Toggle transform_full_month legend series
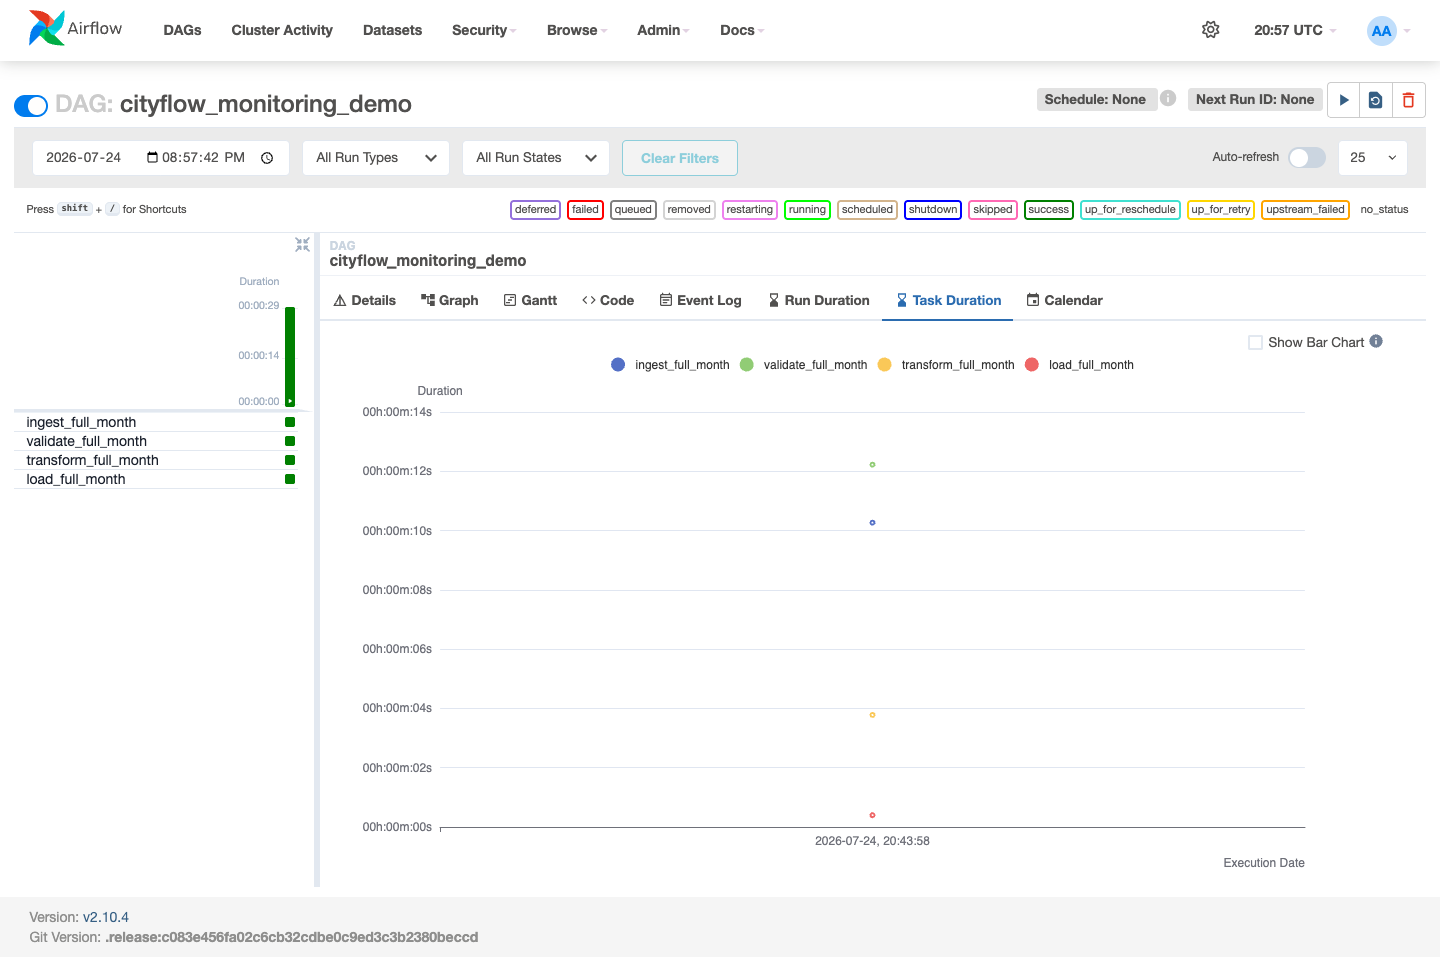Viewport: 1440px width, 957px height. click(x=946, y=365)
